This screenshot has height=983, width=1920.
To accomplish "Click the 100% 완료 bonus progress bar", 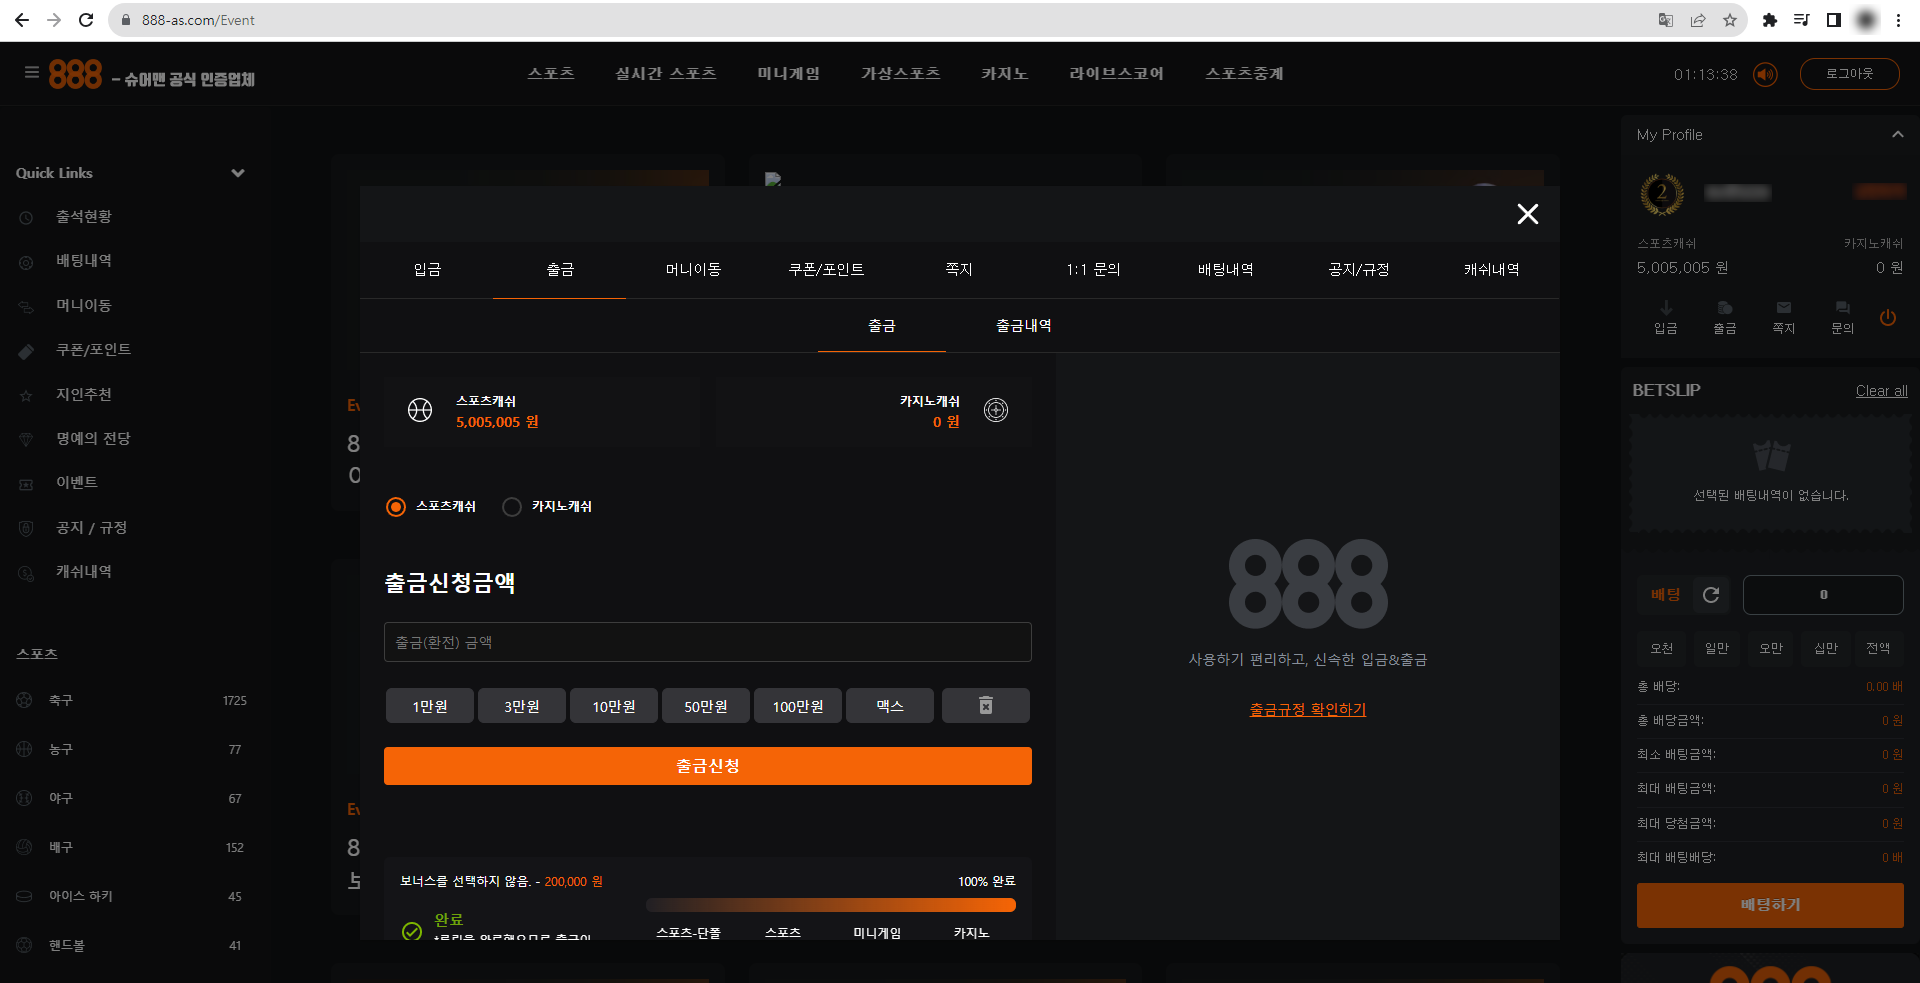I will click(x=830, y=904).
